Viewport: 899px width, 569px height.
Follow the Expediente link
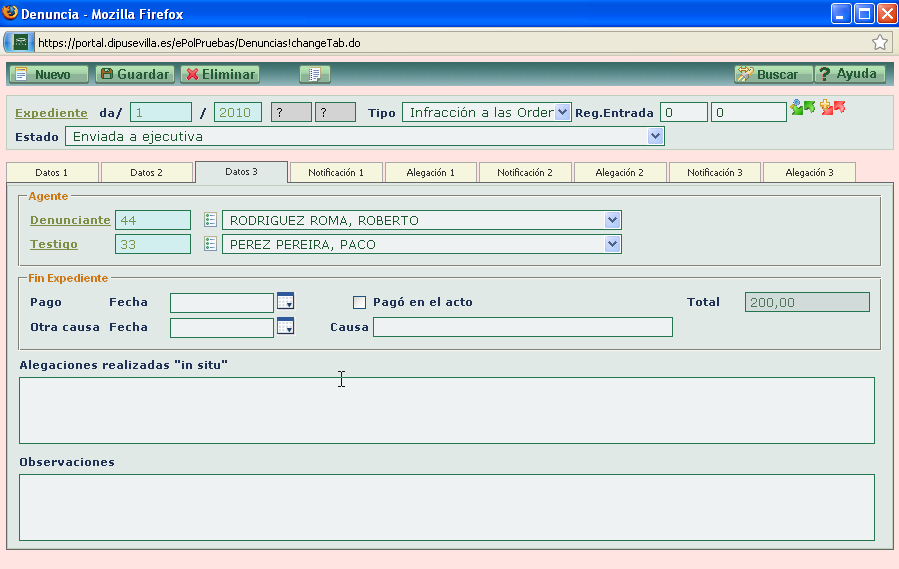point(51,113)
